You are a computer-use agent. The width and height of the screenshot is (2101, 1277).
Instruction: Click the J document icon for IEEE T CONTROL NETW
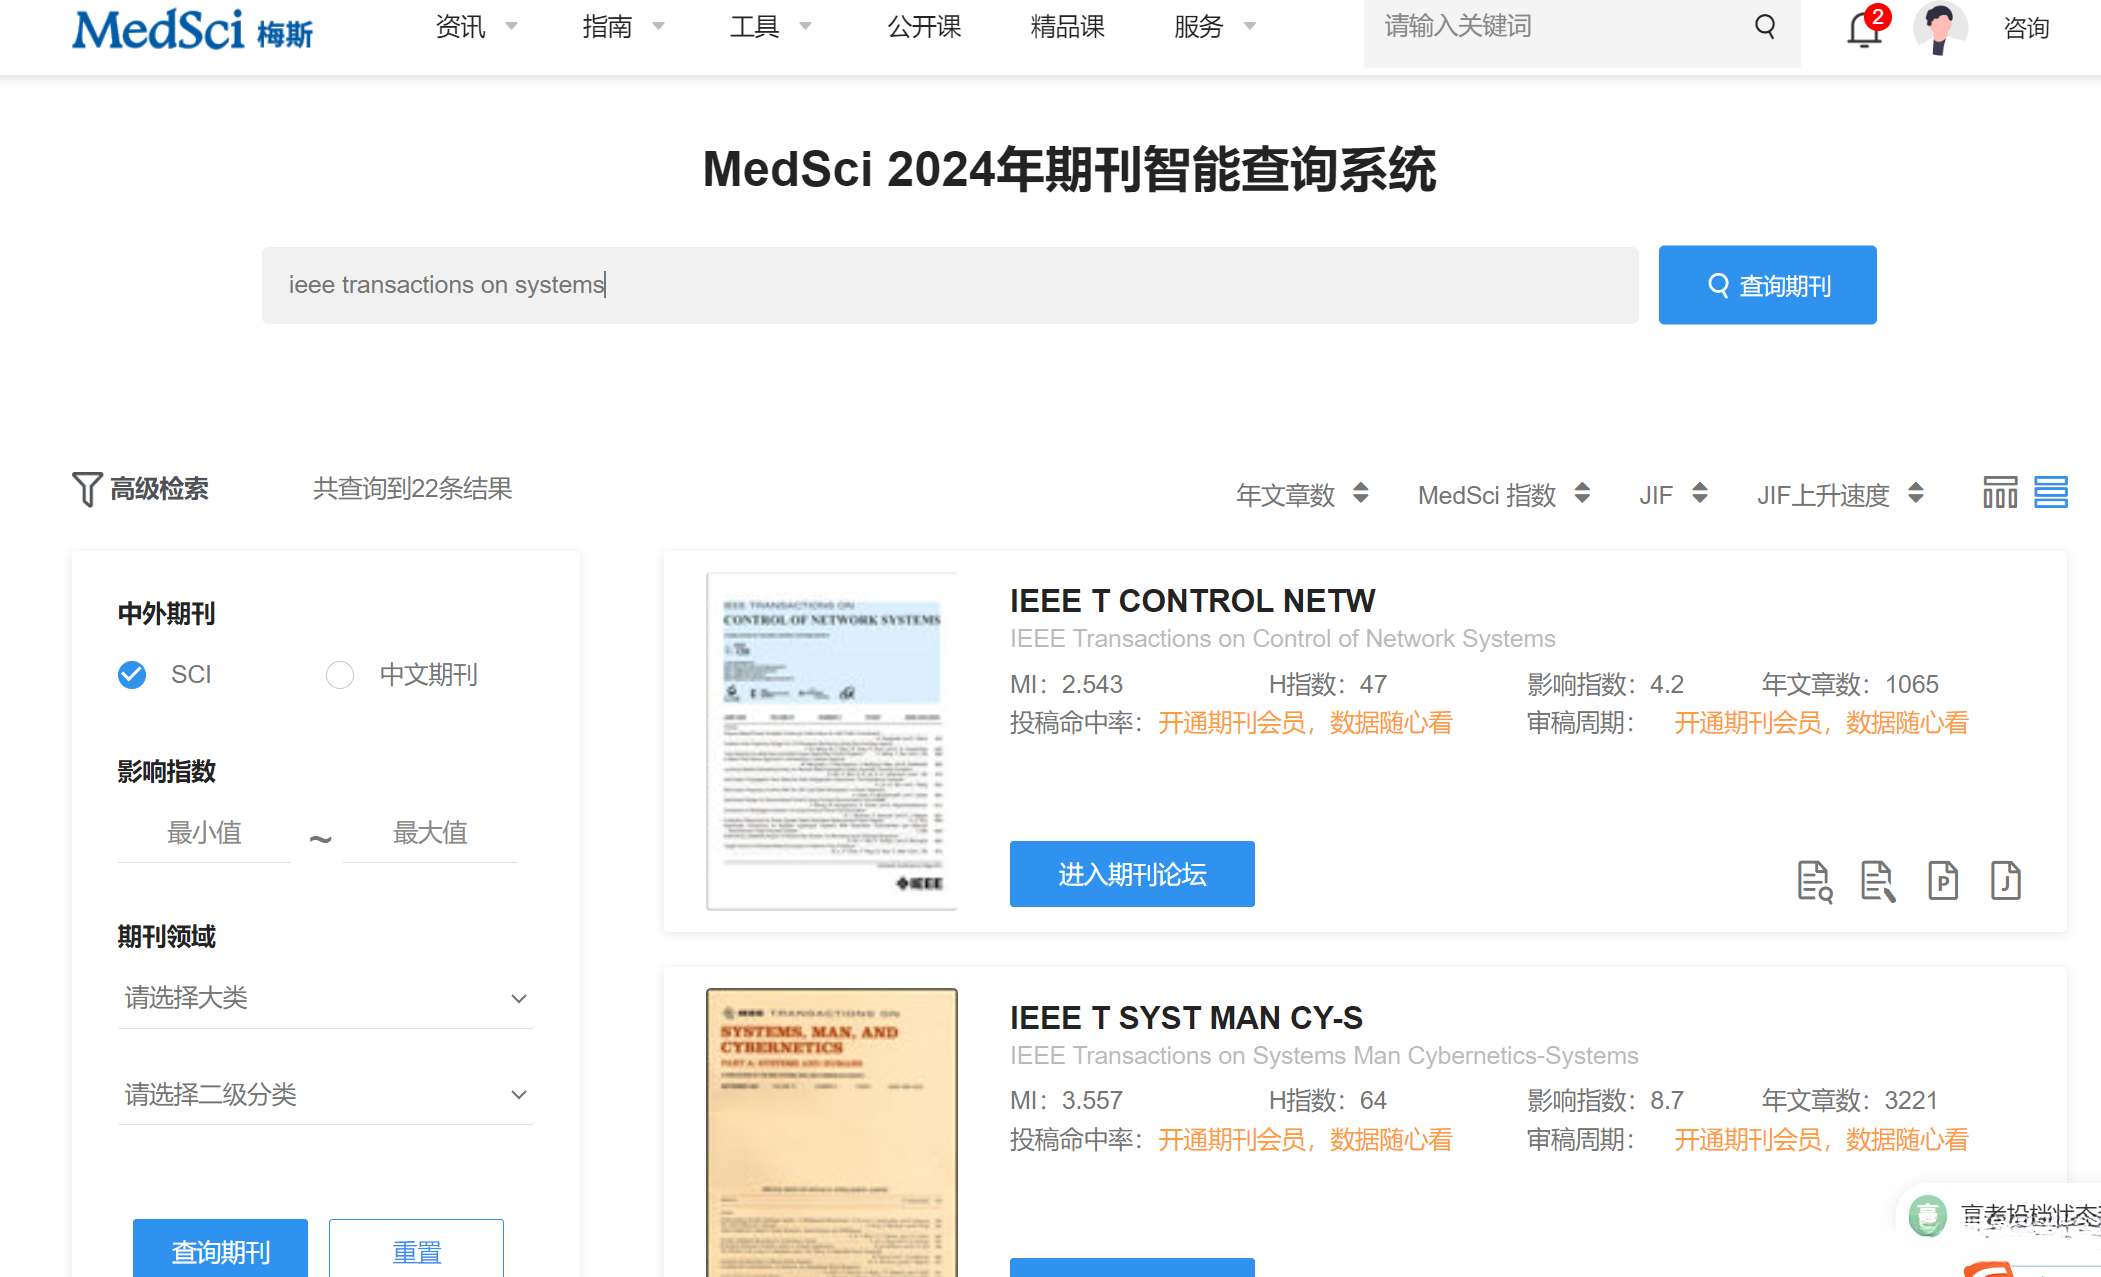point(2005,881)
